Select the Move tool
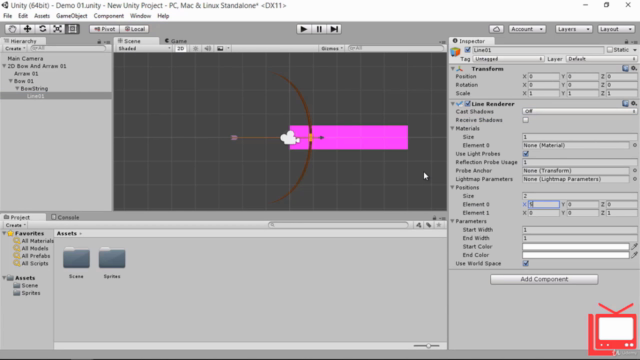This screenshot has width=640, height=360. pos(27,29)
